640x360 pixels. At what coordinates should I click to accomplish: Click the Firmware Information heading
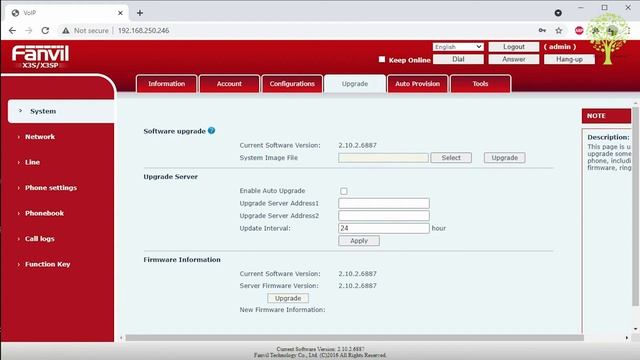coord(182,260)
